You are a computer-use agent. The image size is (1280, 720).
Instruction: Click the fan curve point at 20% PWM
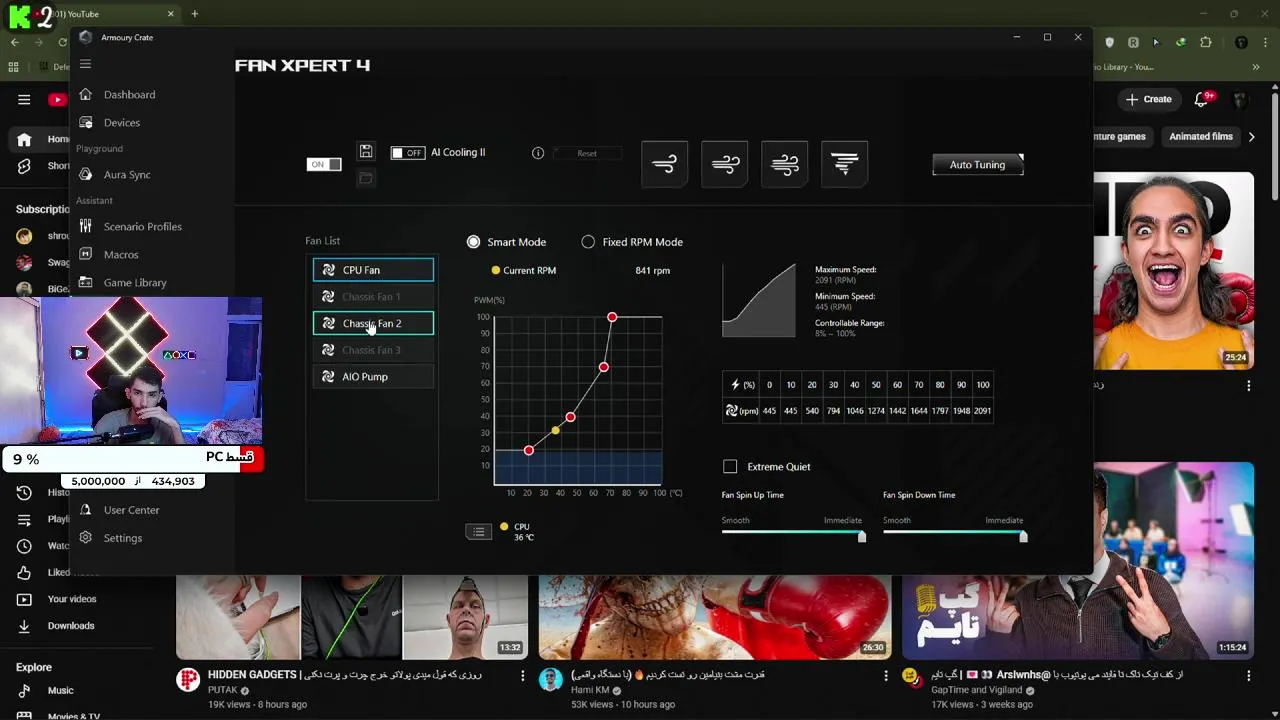529,450
